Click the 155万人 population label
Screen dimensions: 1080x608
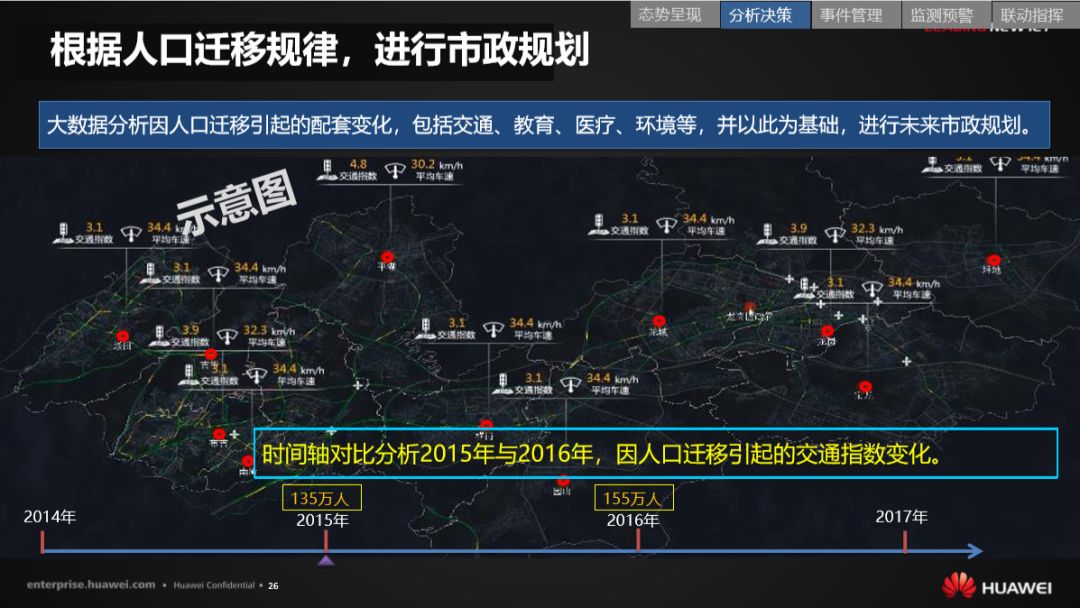634,498
